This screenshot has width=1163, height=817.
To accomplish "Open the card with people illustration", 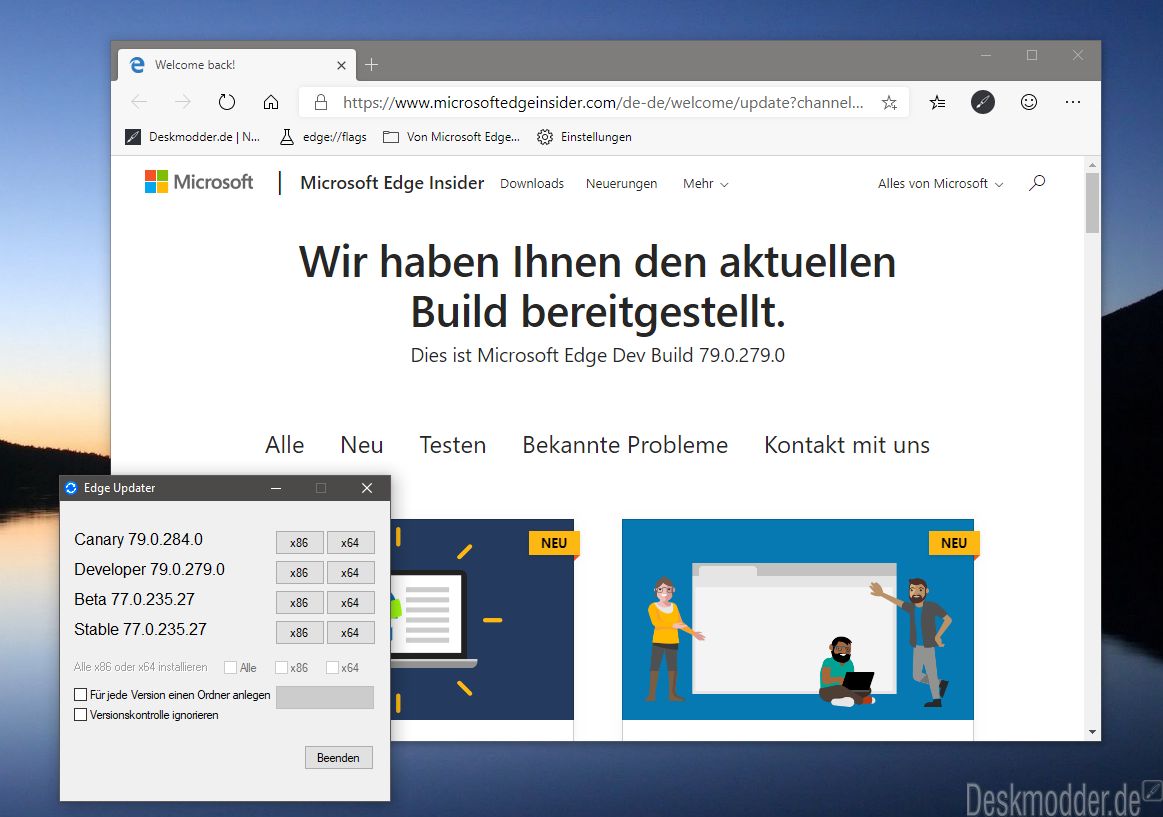I will (797, 619).
